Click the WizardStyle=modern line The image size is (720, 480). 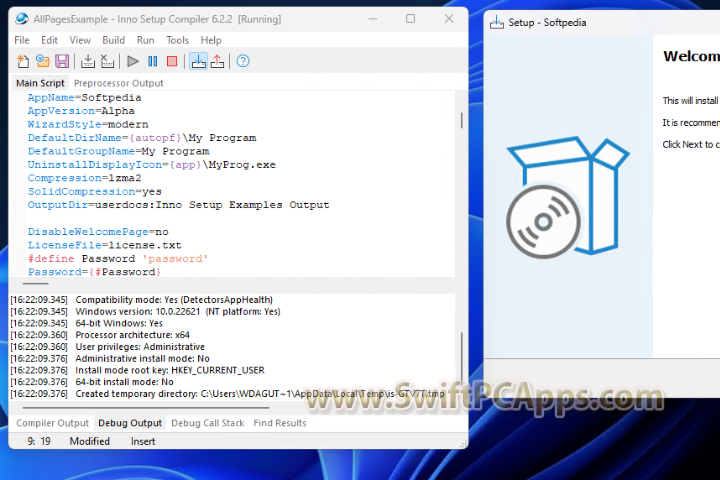(88, 124)
